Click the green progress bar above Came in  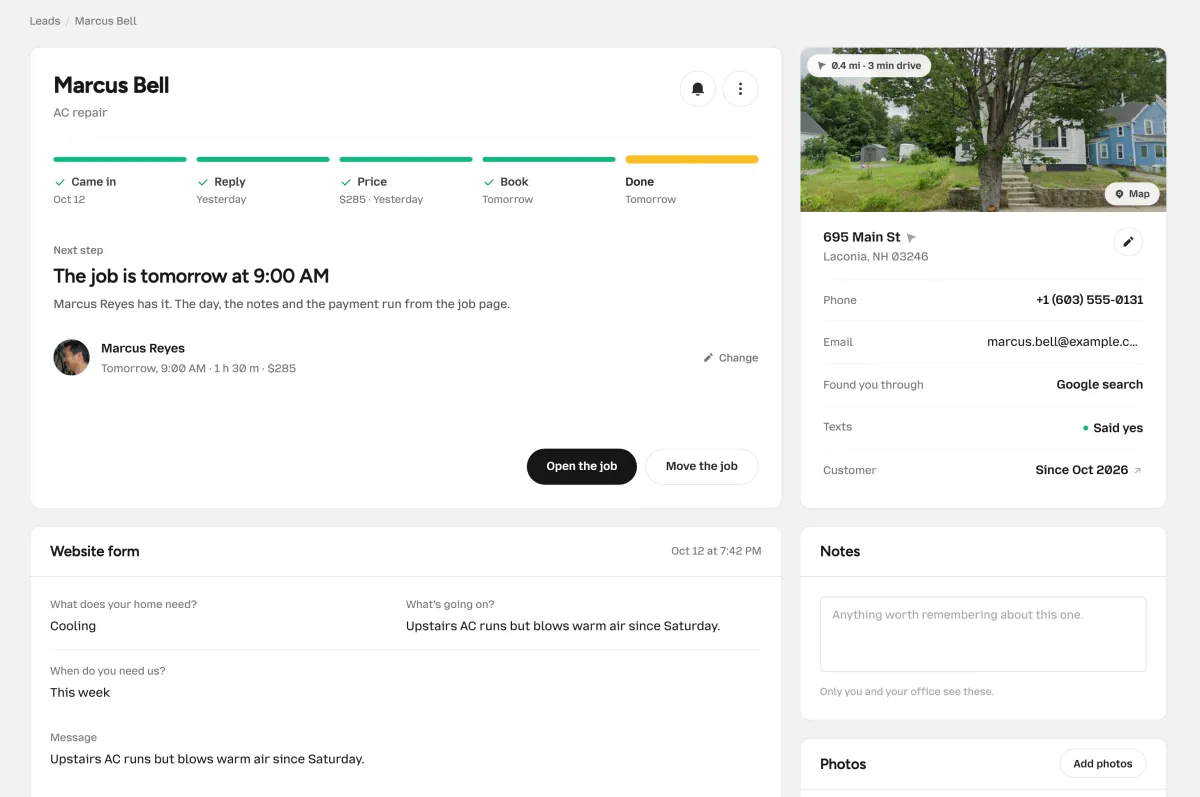coord(120,159)
